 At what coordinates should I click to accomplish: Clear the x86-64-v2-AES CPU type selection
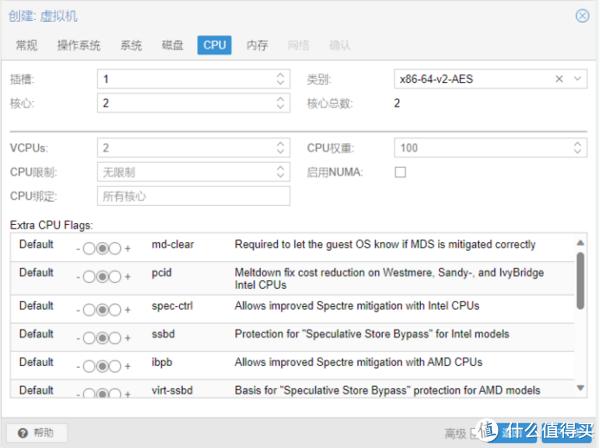[559, 79]
